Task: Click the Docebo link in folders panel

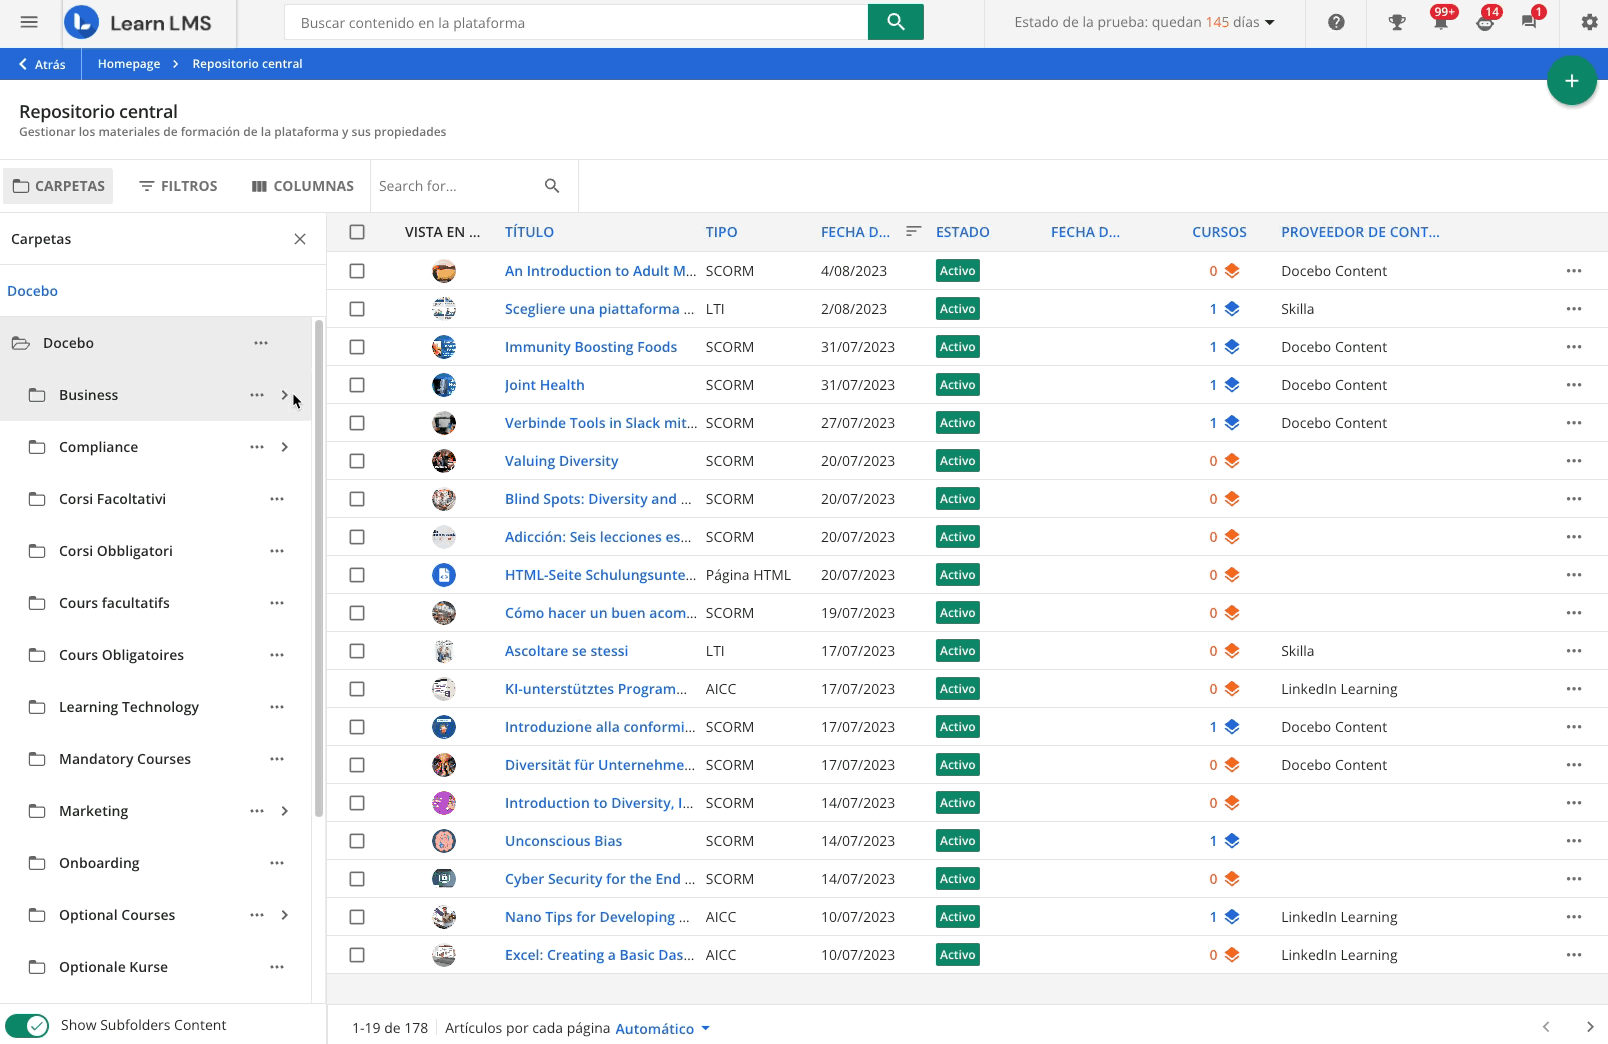Action: [32, 291]
